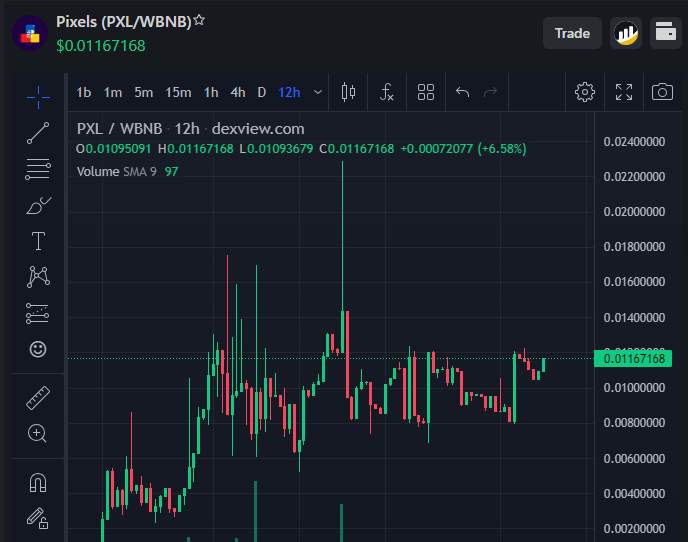Click the current price label 0.01167168 on axis
The height and width of the screenshot is (542, 688).
click(633, 359)
